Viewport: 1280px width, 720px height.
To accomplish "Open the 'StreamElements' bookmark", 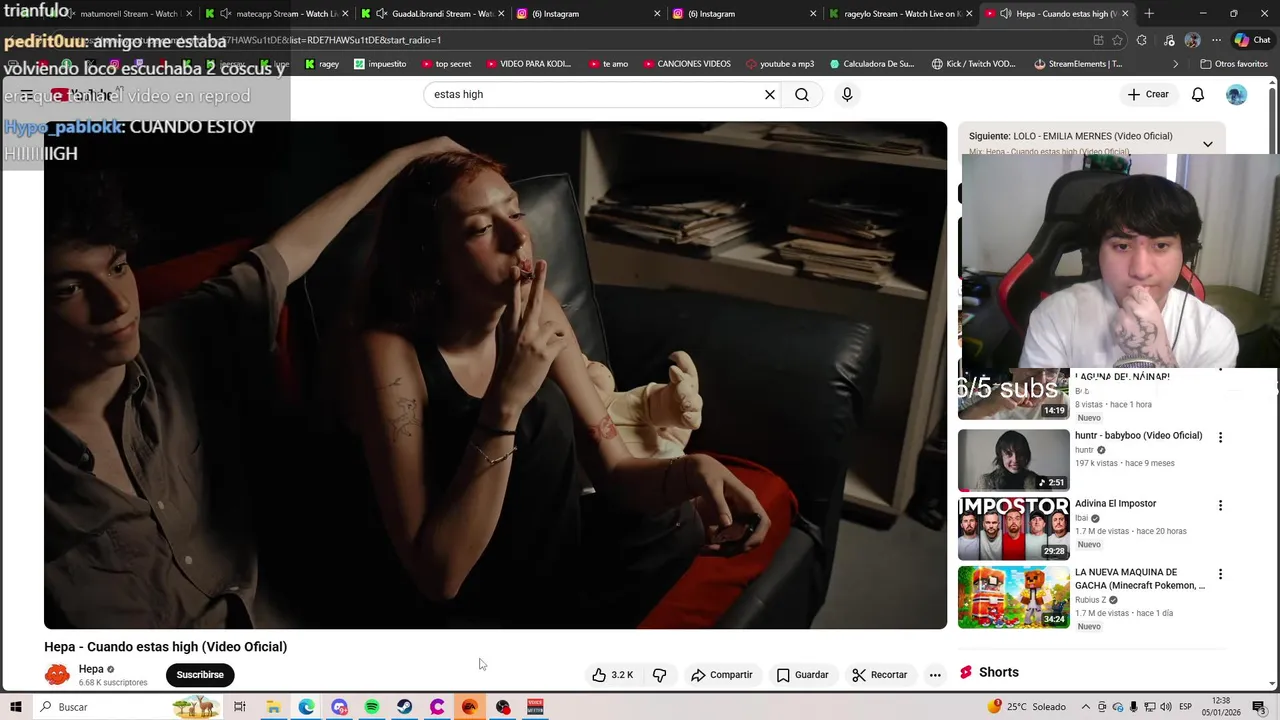I will point(1078,64).
